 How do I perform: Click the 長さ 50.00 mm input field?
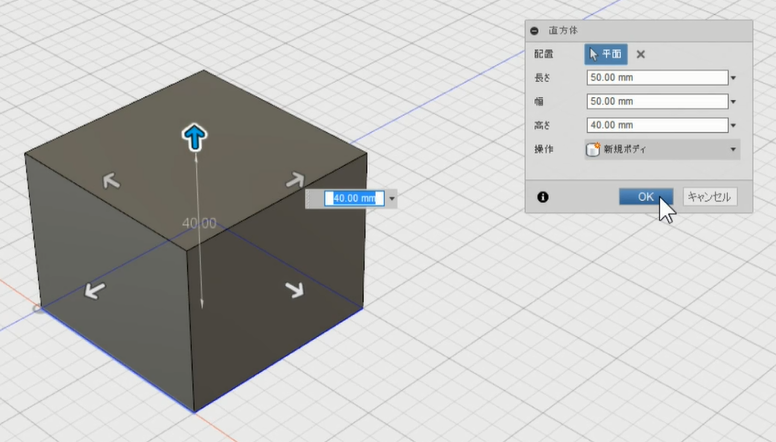(x=657, y=78)
